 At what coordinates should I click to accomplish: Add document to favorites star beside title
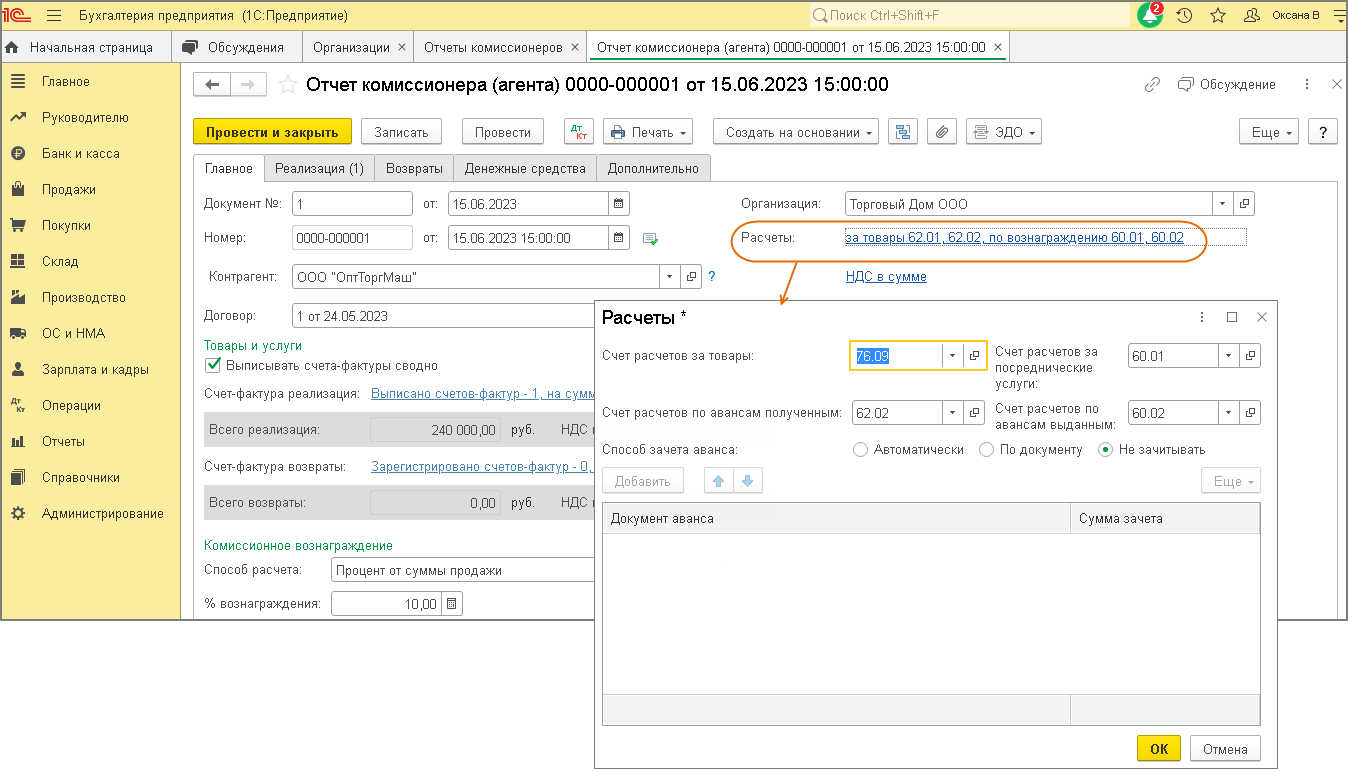(288, 85)
